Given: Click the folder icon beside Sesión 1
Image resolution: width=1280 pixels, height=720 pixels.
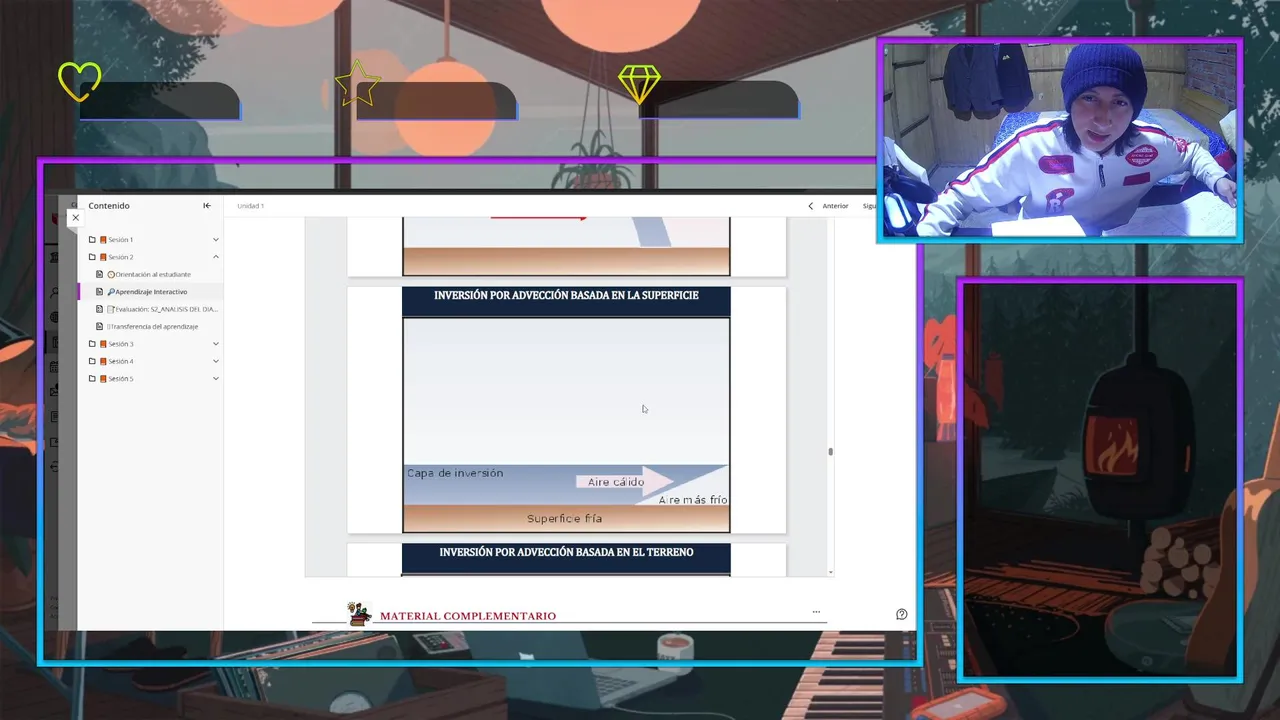Looking at the screenshot, I should pos(92,240).
